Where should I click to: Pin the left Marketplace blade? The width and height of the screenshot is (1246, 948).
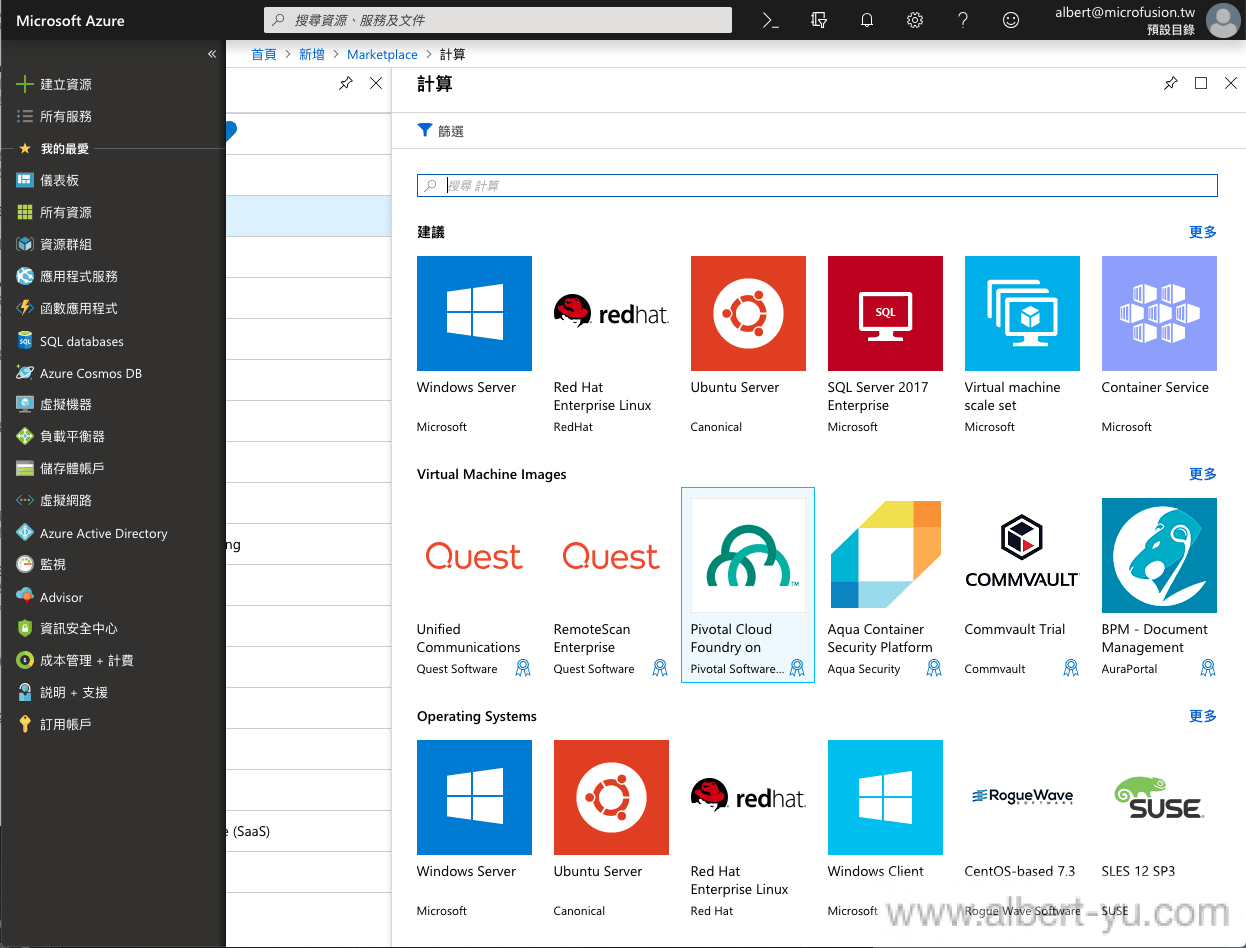click(x=346, y=84)
